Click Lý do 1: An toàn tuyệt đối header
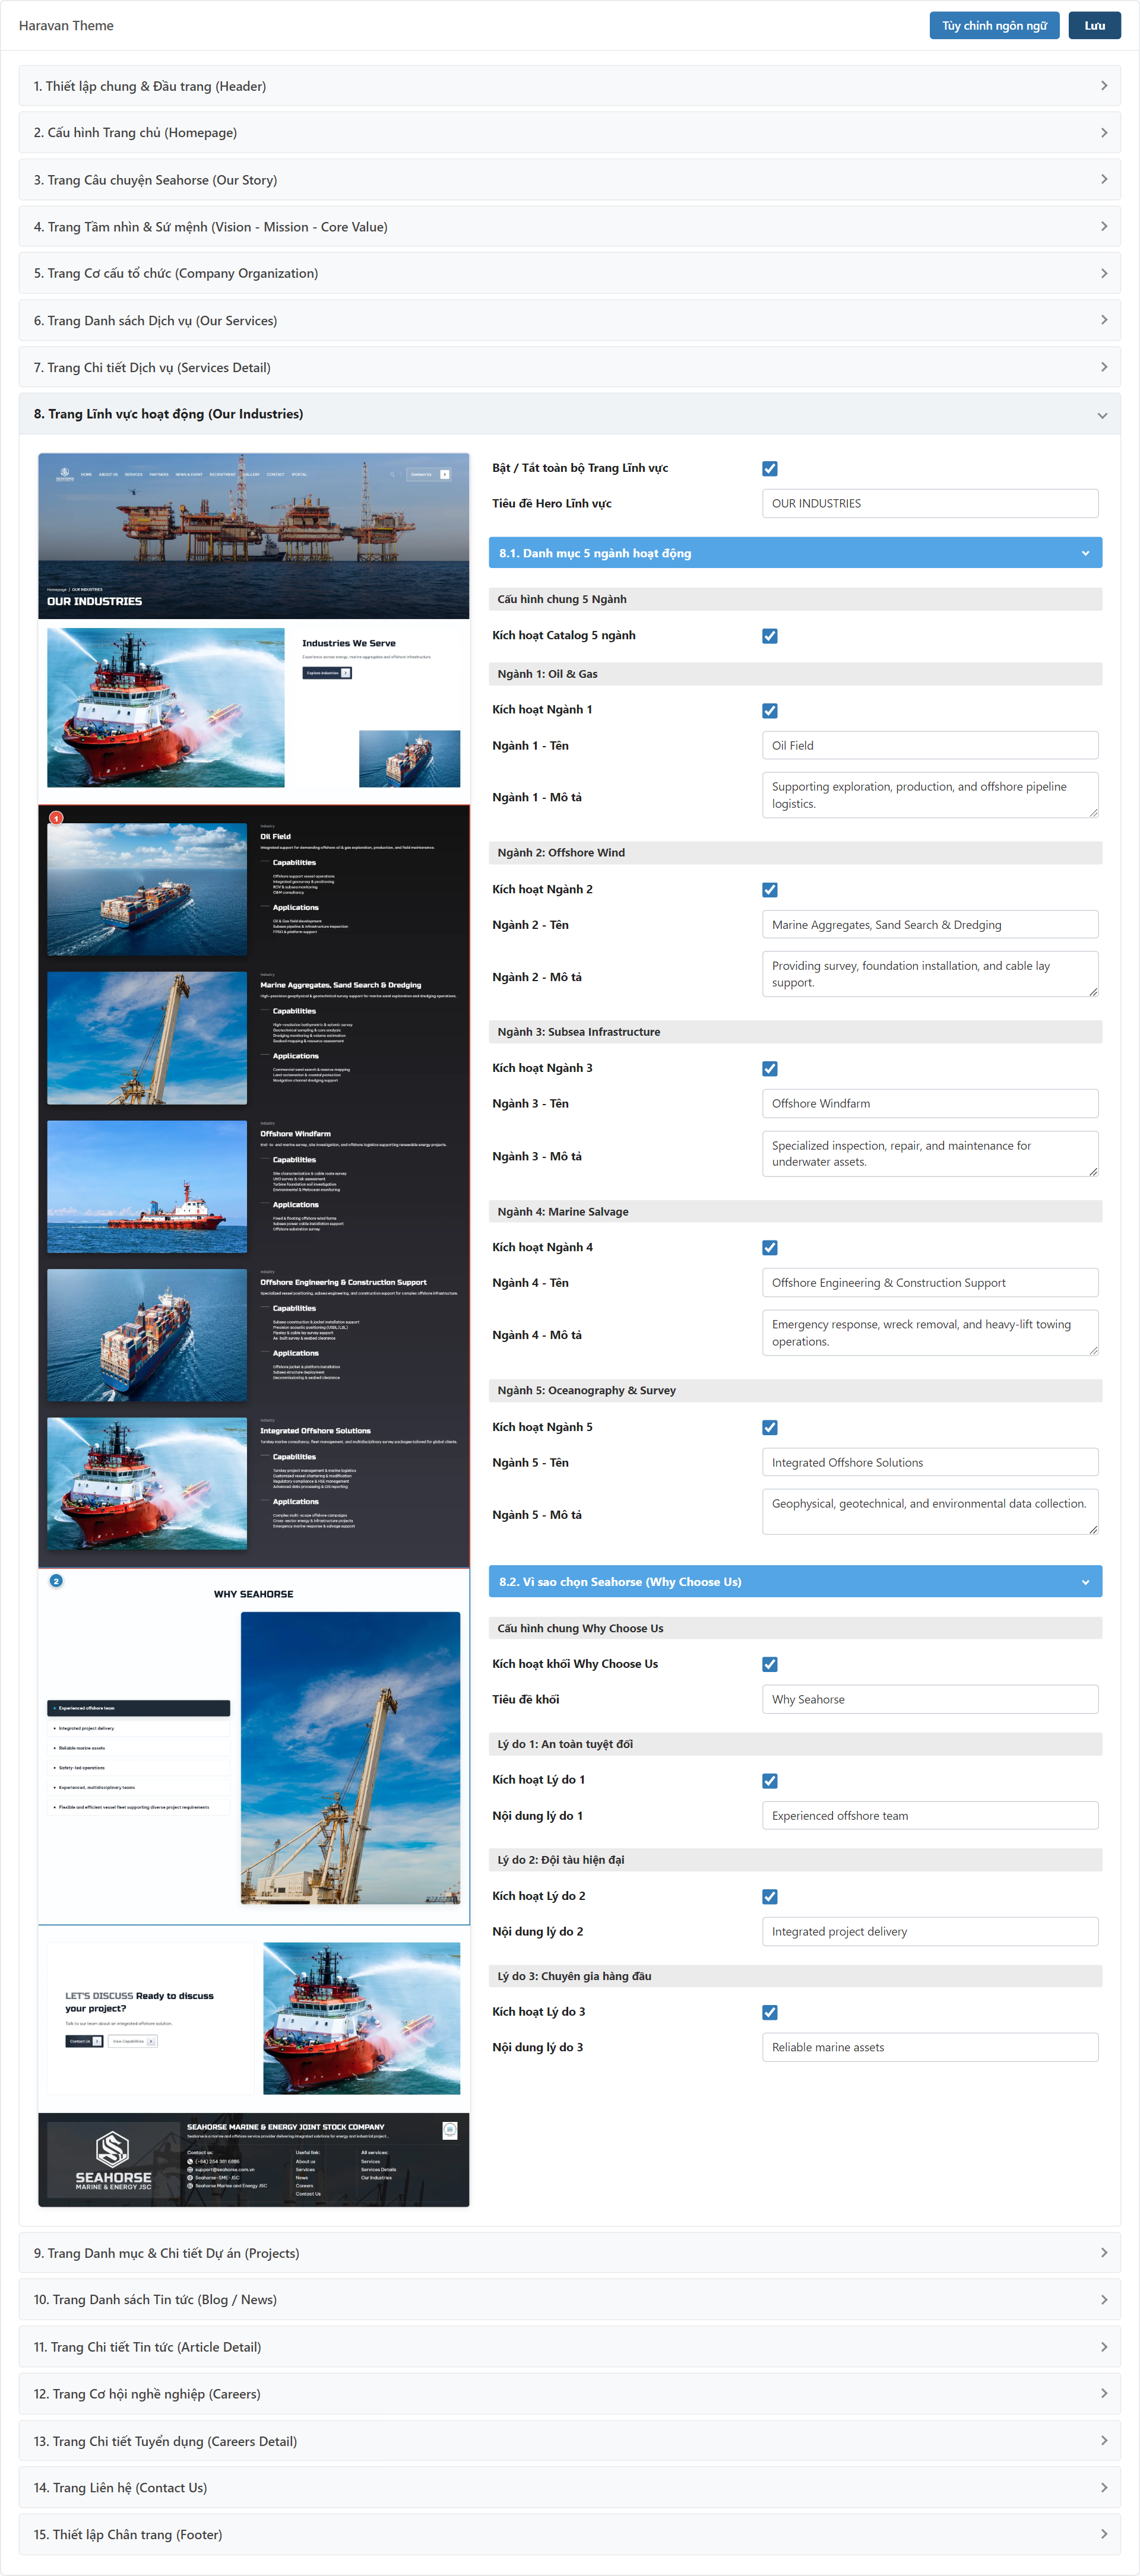Viewport: 1140px width, 2576px height. [795, 1744]
